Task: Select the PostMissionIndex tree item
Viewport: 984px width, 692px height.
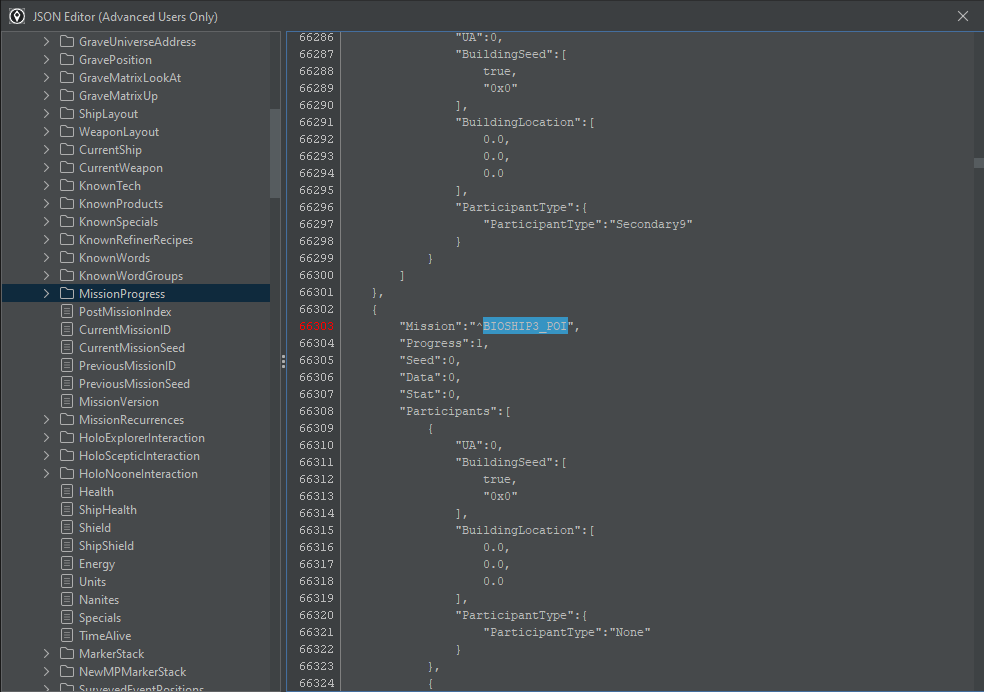Action: click(125, 311)
